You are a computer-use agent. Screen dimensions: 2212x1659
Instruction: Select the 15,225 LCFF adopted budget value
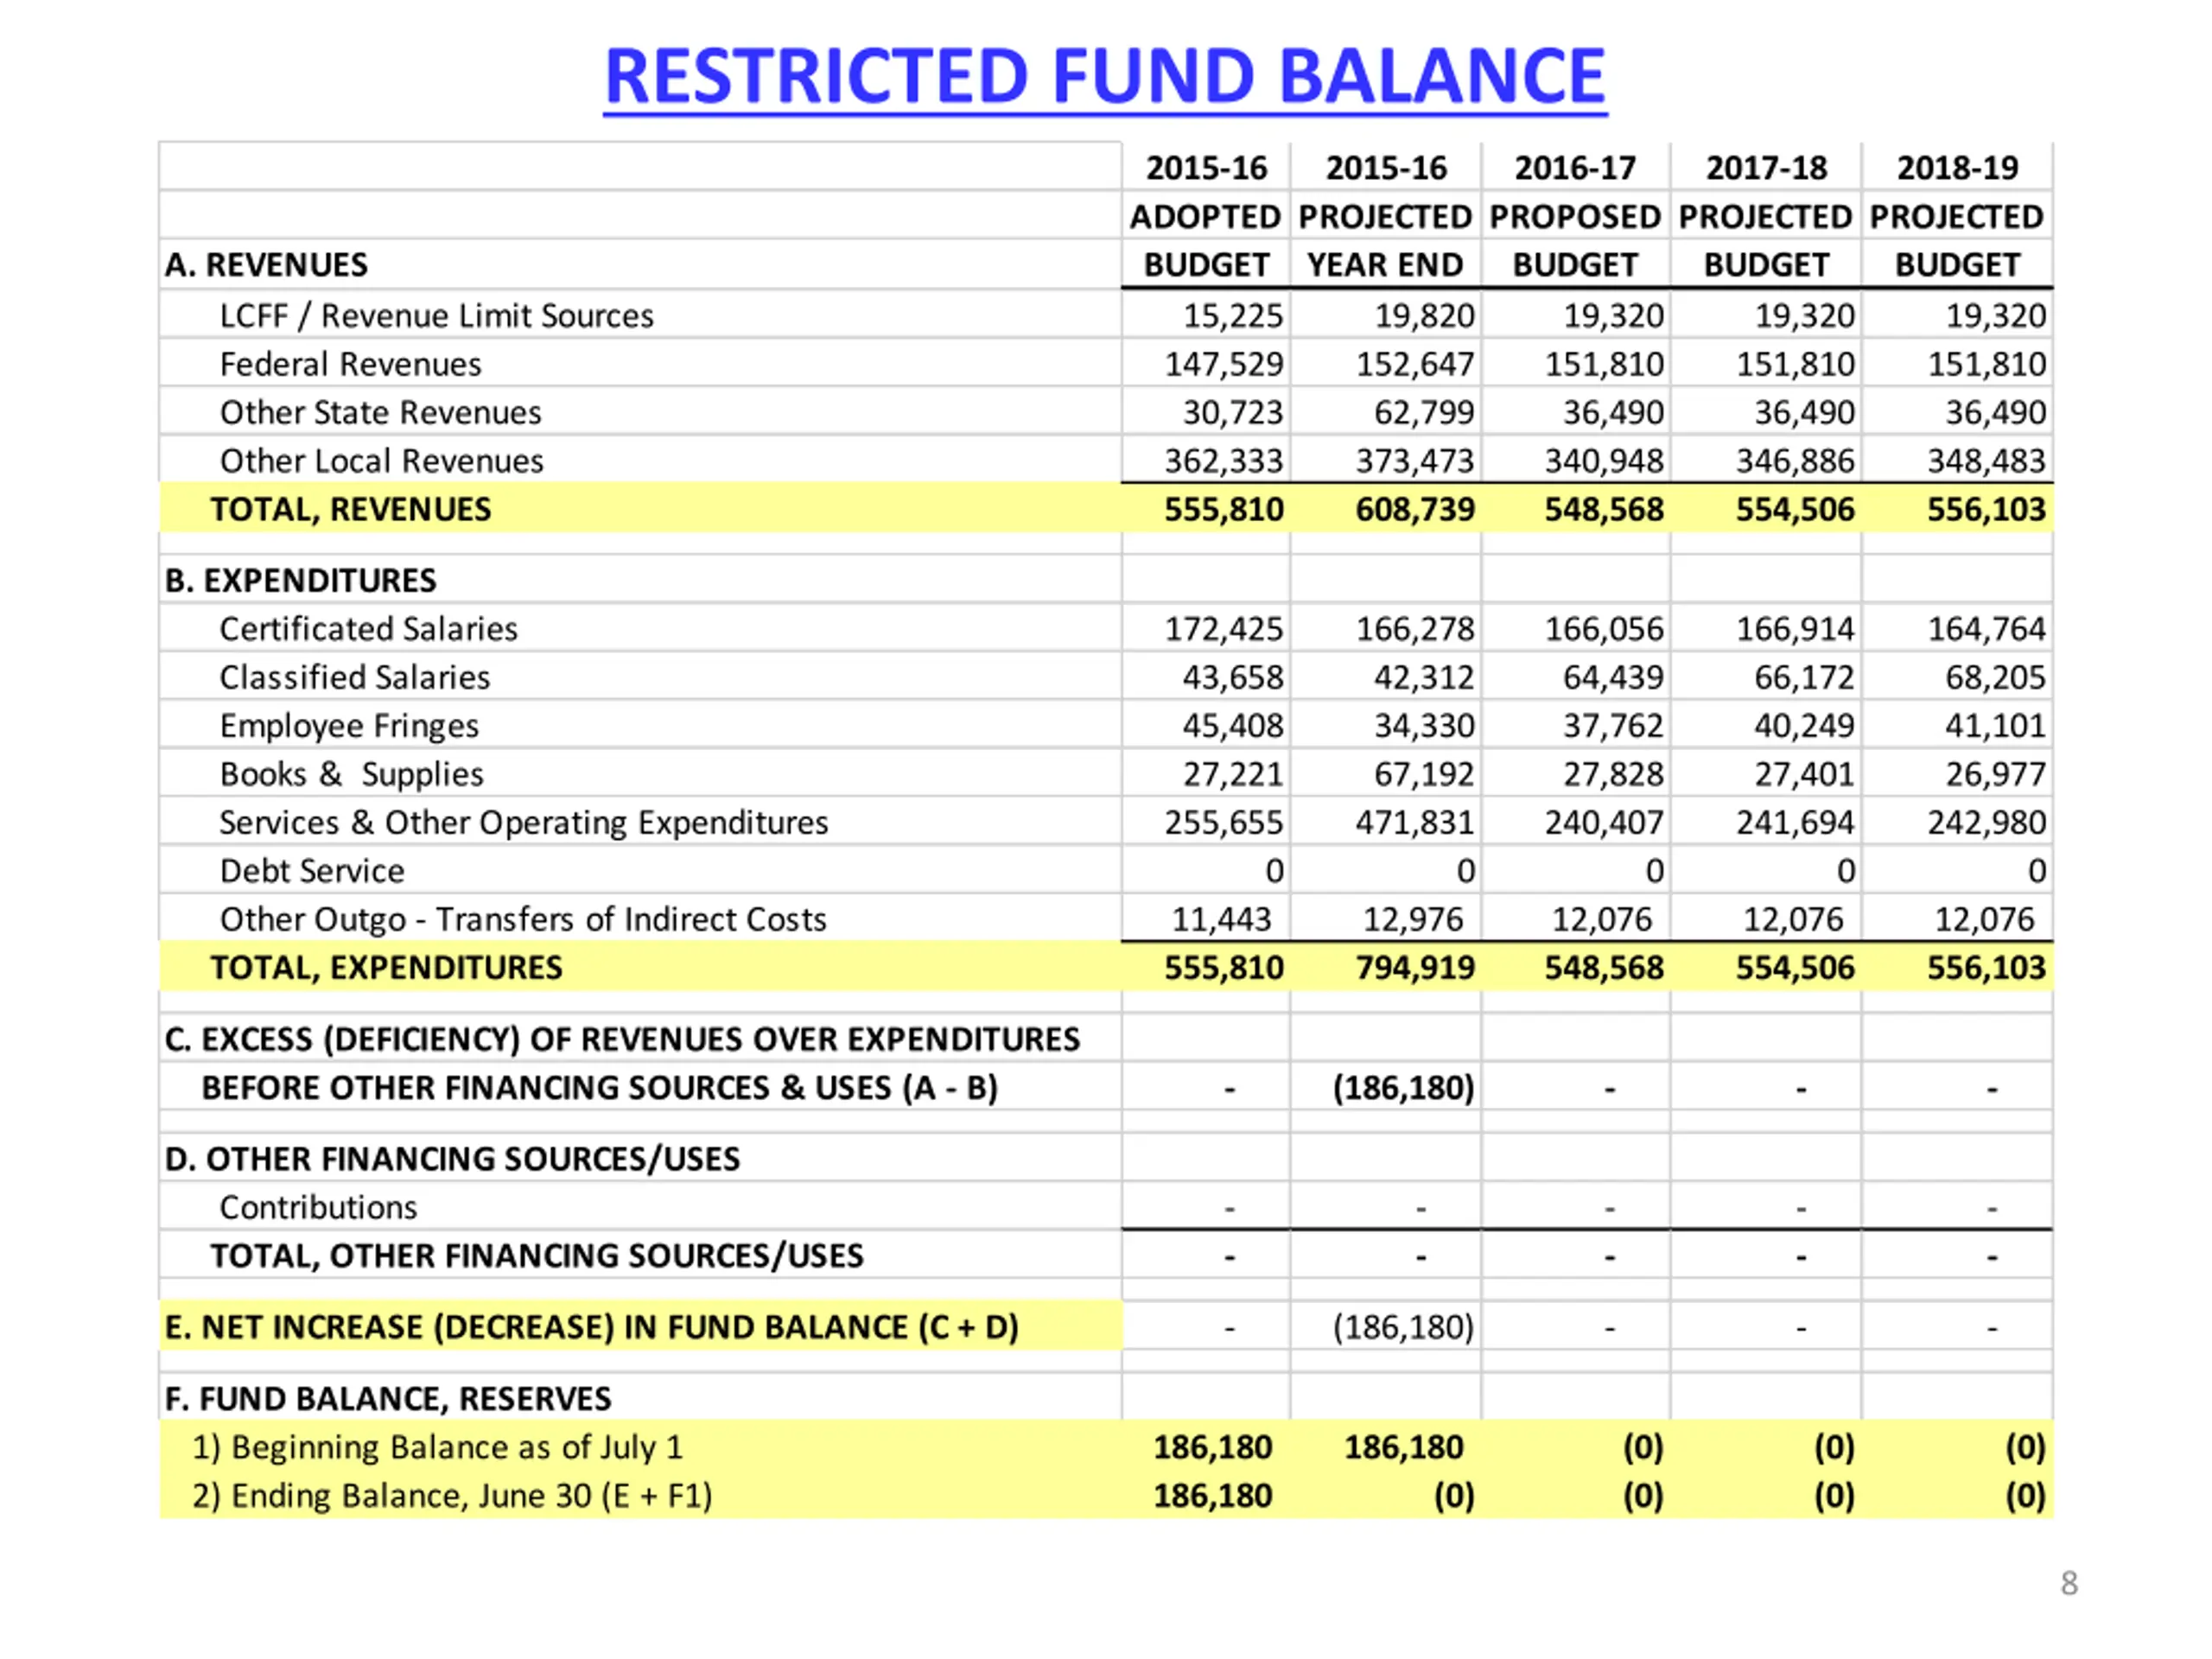[x=1233, y=316]
